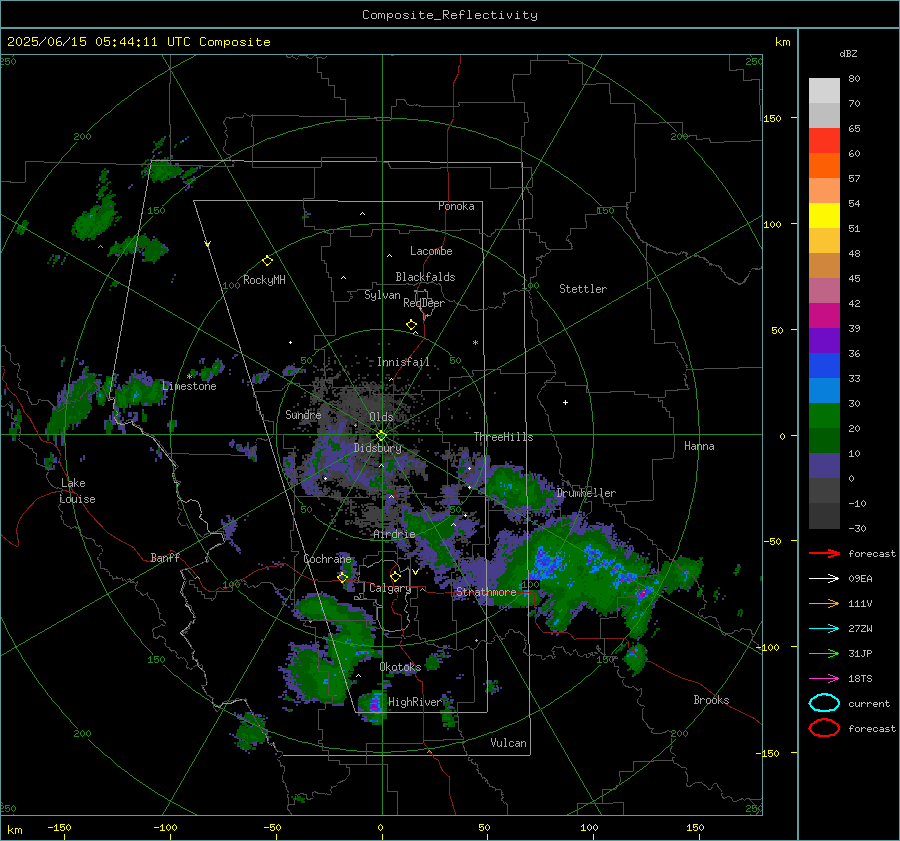900x841 pixels.
Task: Click the Hanna city label
Action: point(699,446)
